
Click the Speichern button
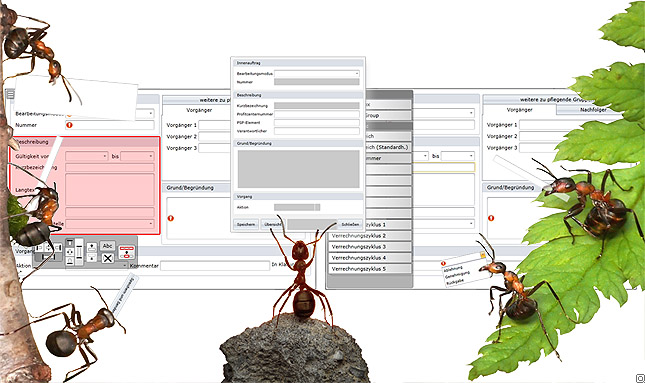[246, 224]
